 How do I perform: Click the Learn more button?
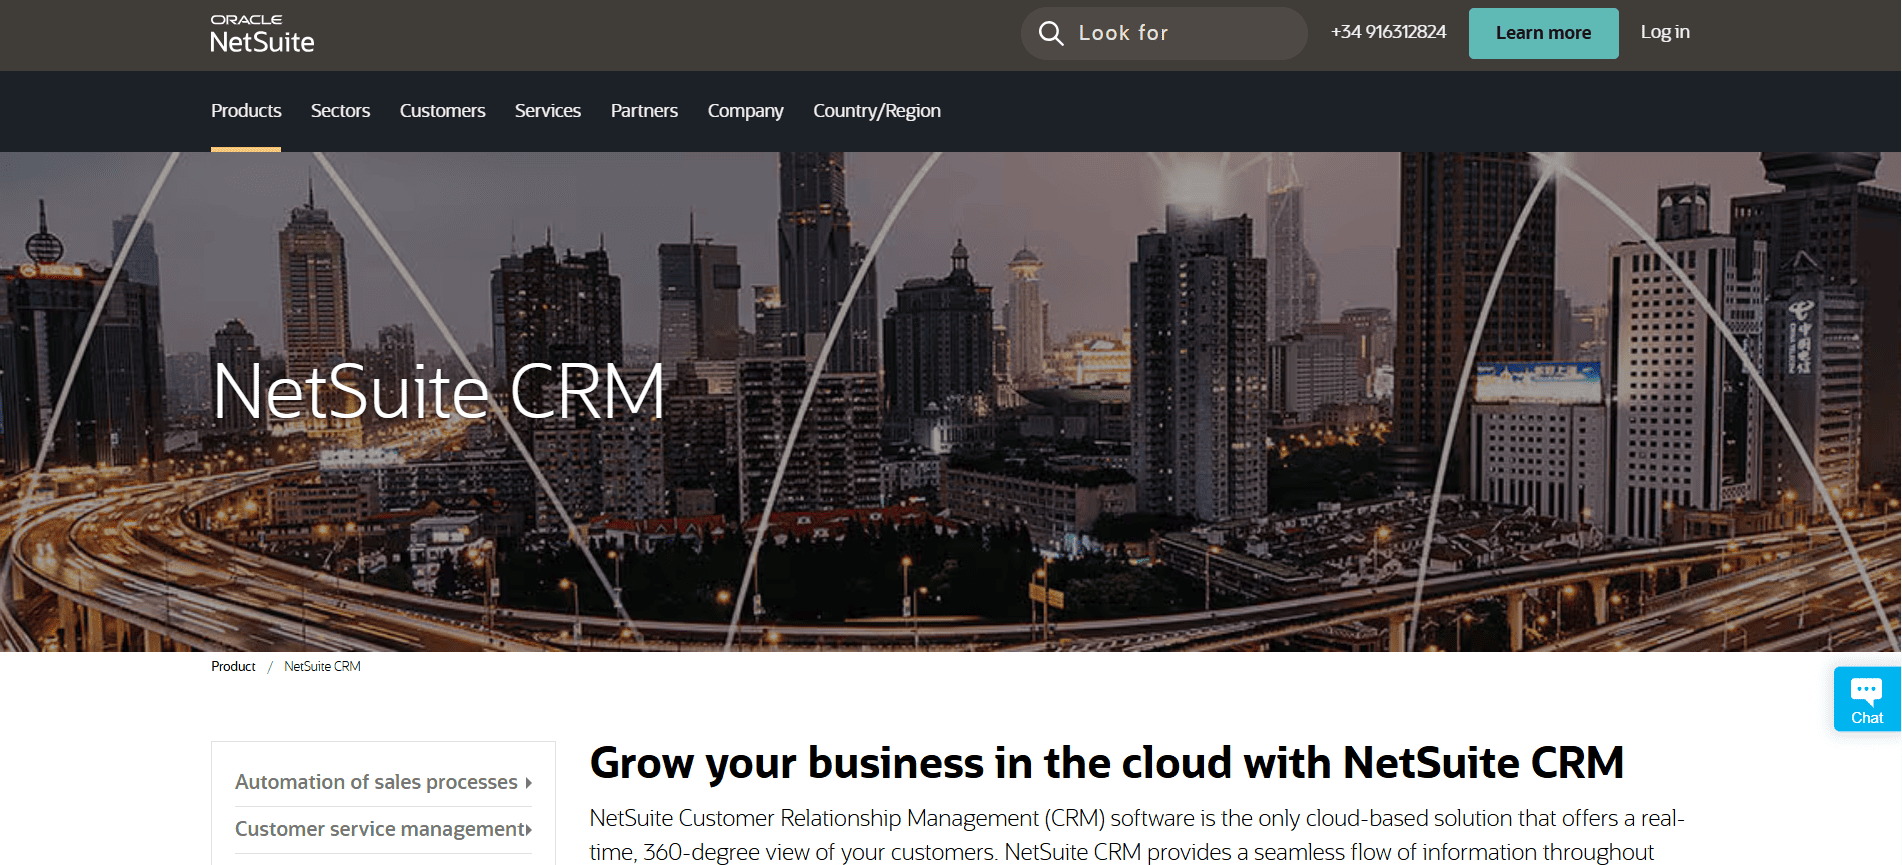tap(1543, 33)
